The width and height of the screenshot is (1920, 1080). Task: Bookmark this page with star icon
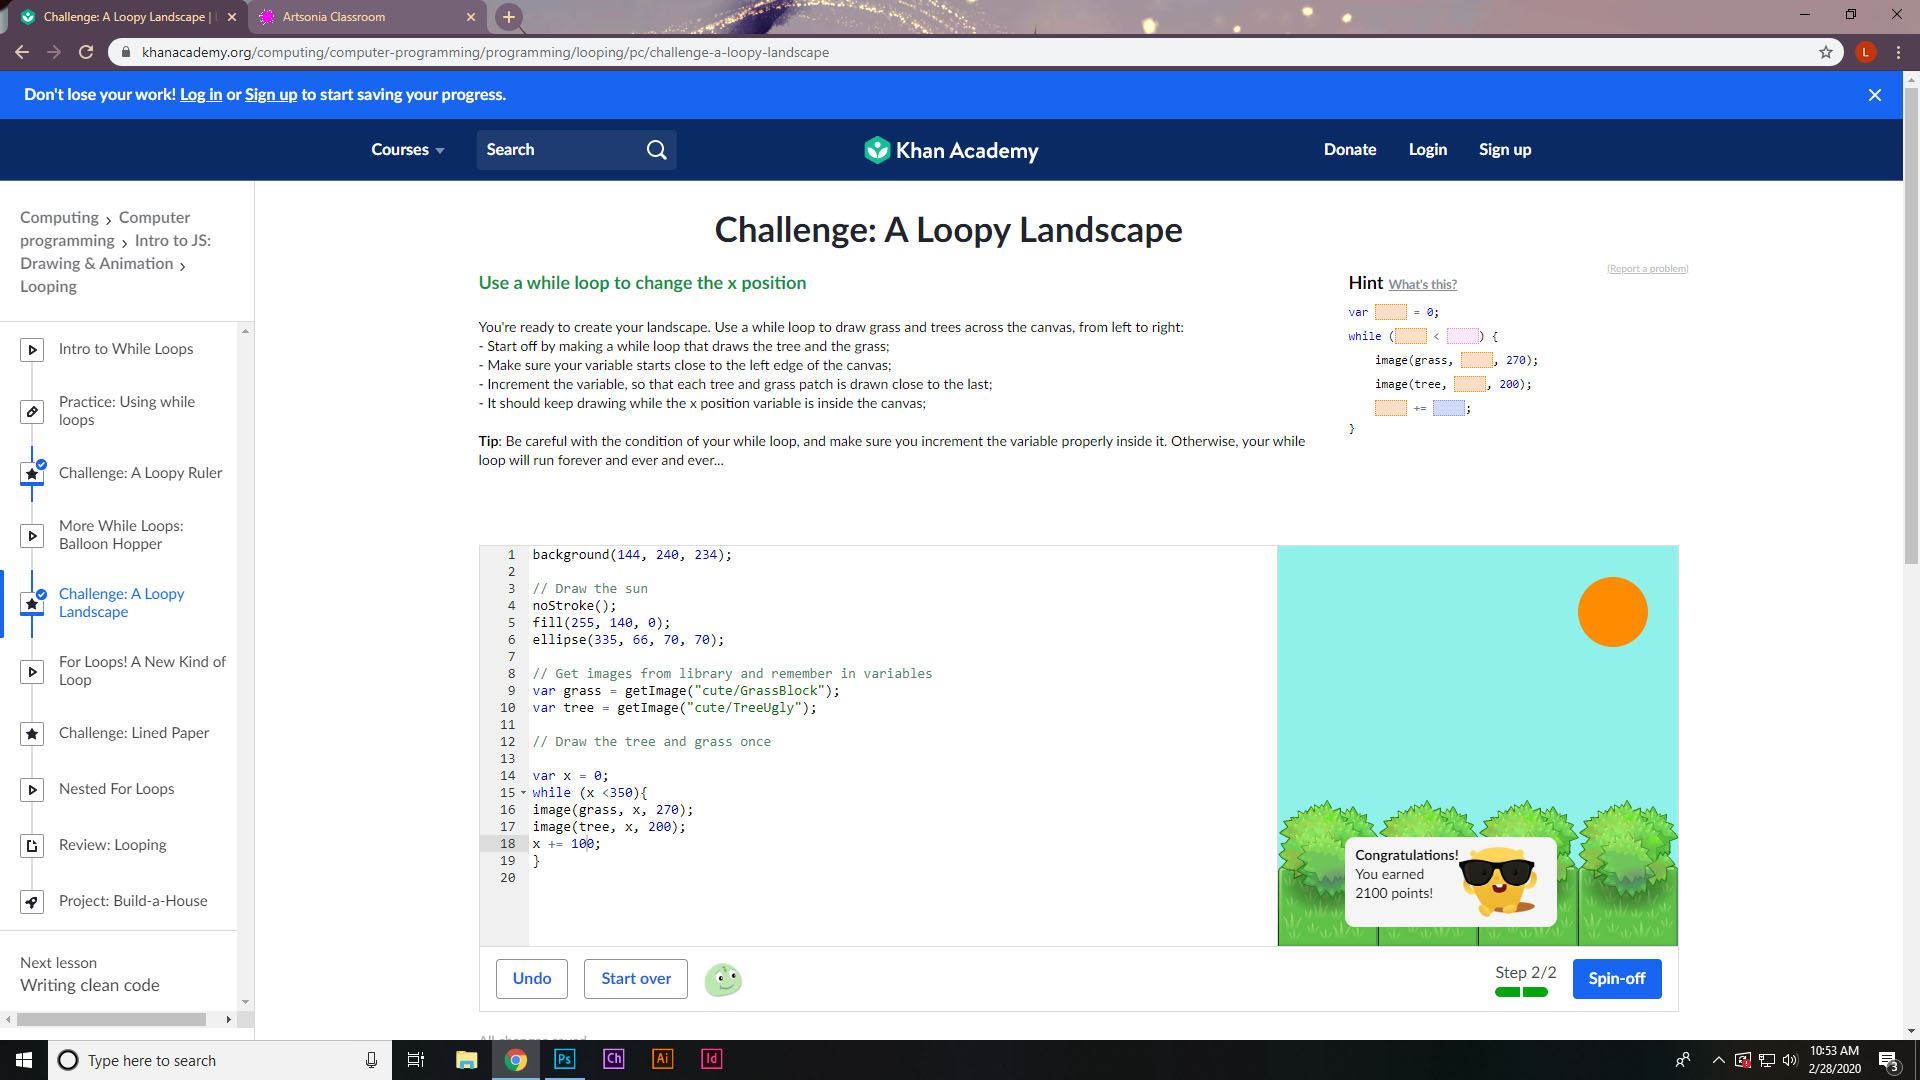[1825, 52]
